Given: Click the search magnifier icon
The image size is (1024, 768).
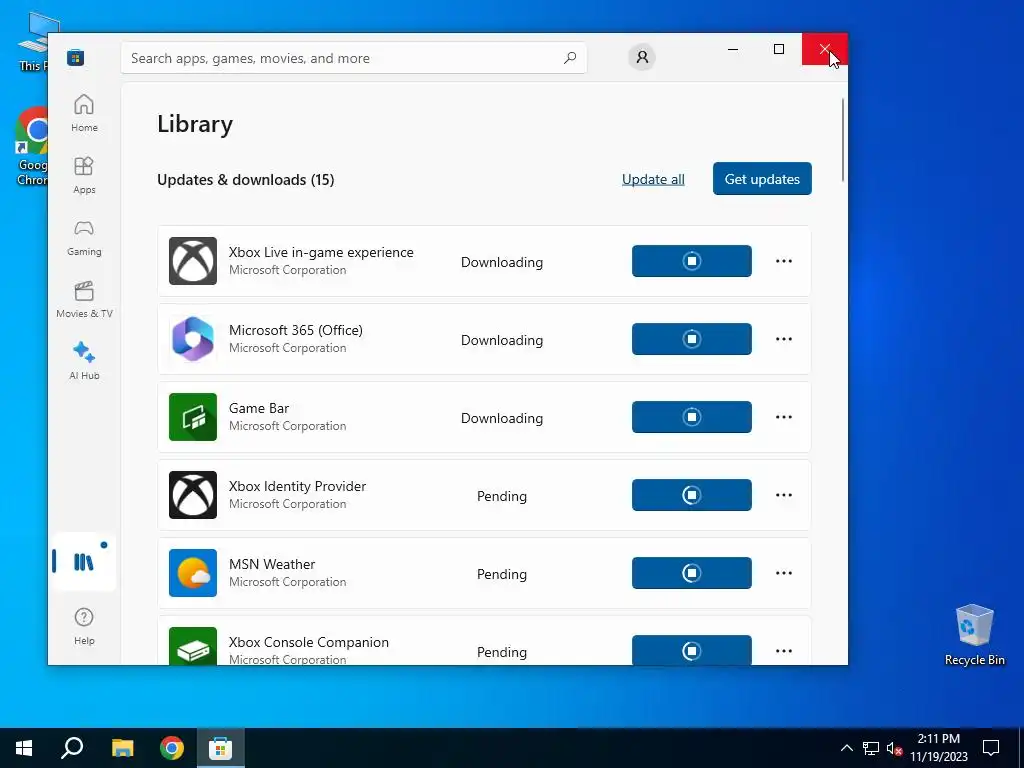Looking at the screenshot, I should pos(569,57).
